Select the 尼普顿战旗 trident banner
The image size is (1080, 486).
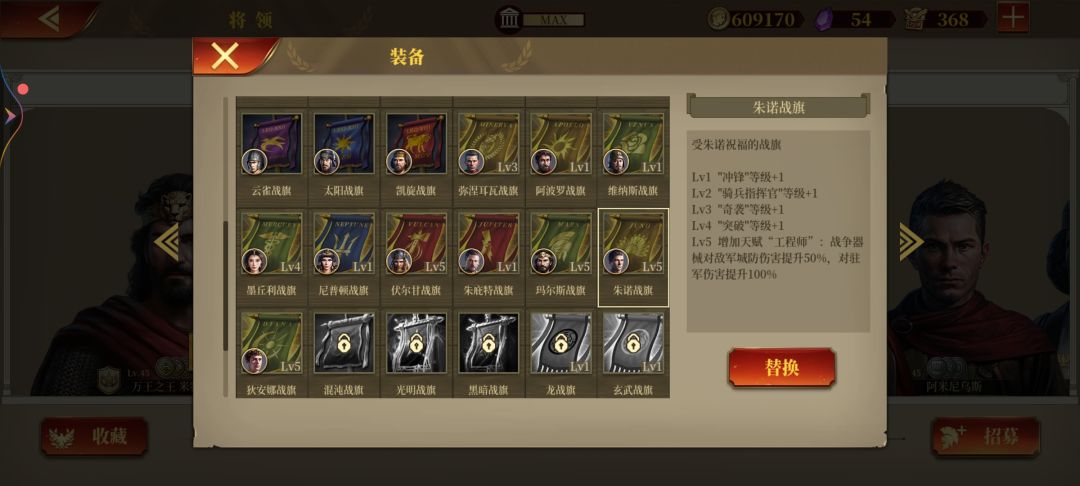(344, 244)
